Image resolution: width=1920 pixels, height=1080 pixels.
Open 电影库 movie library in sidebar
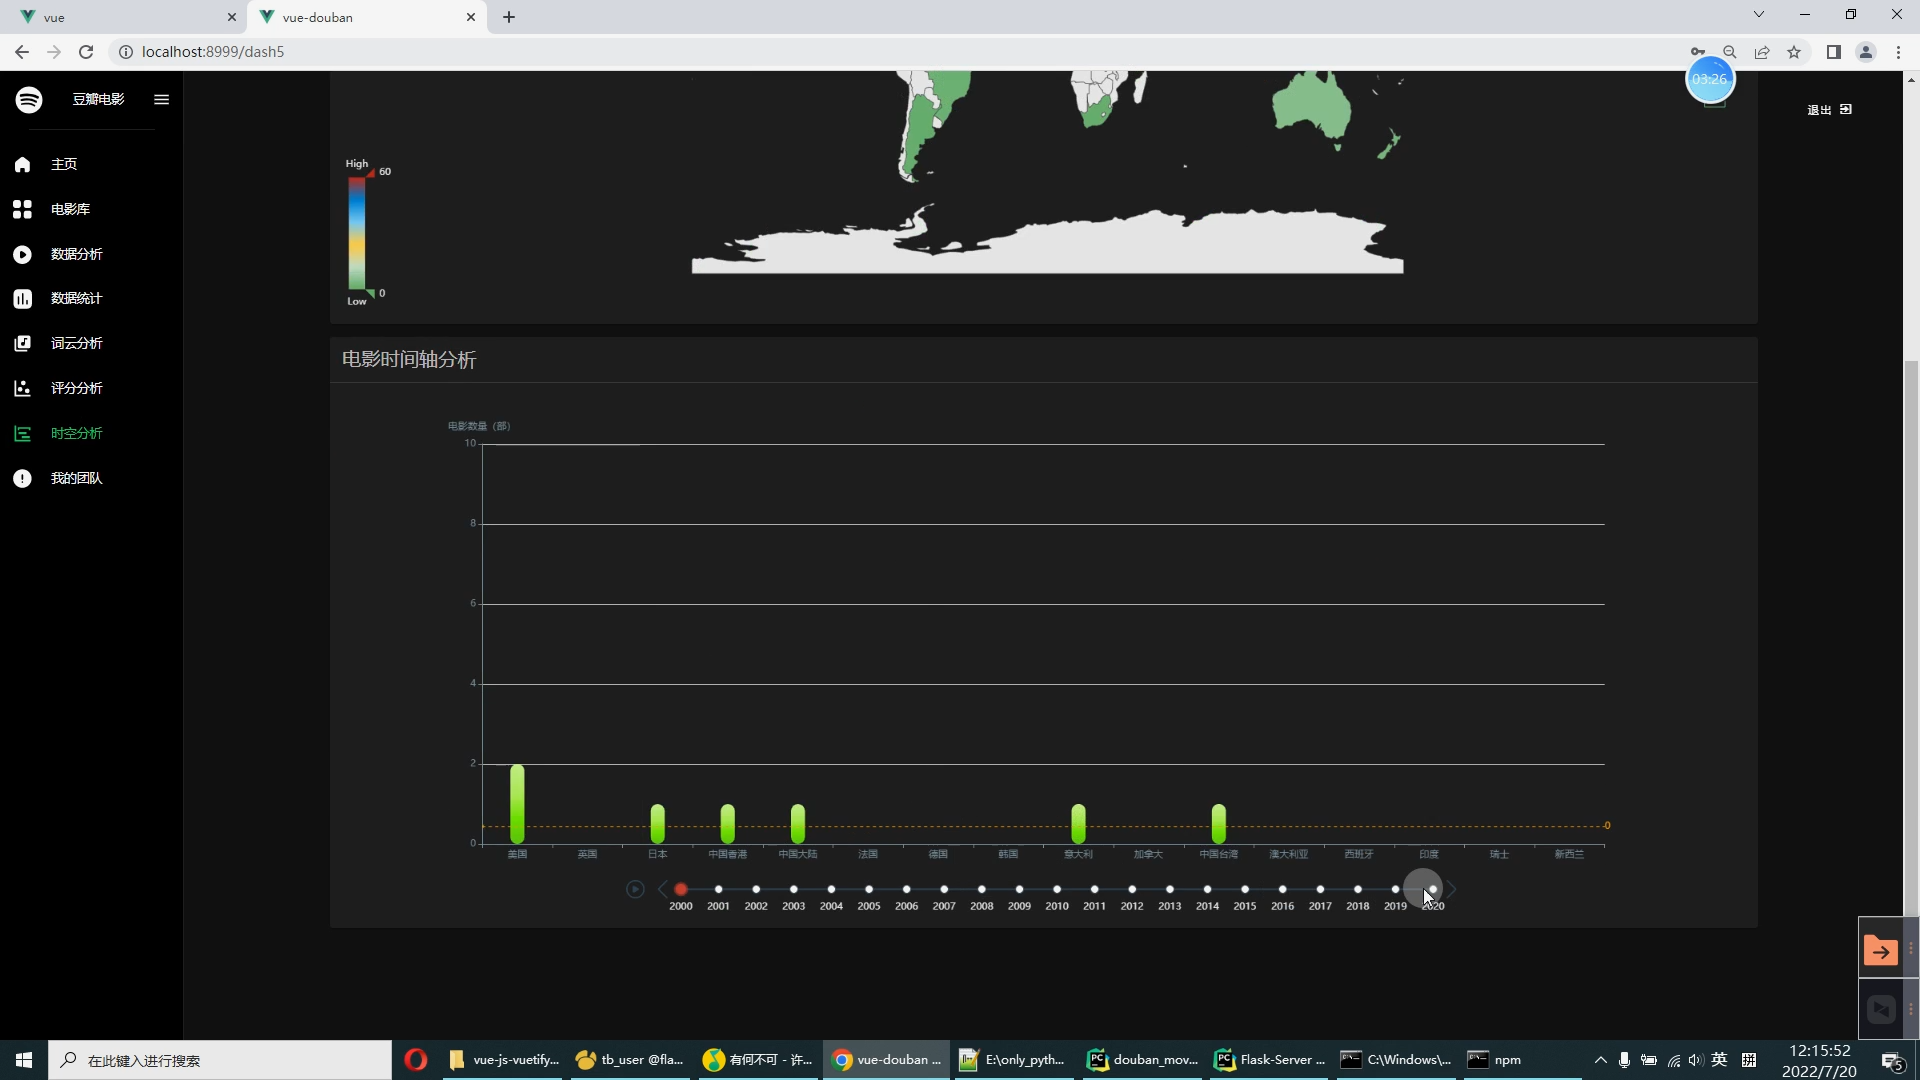pyautogui.click(x=70, y=209)
